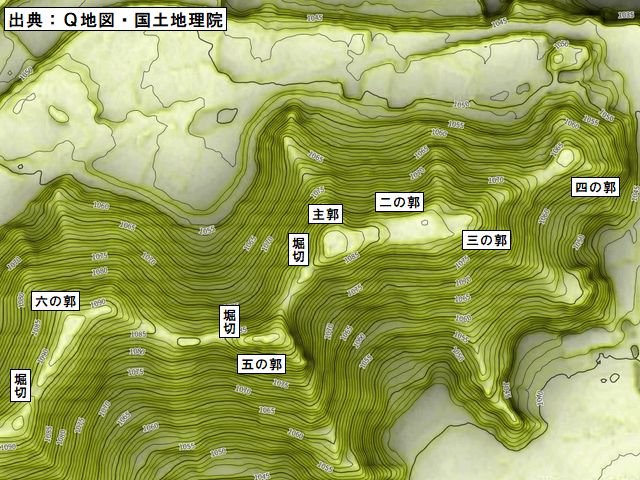
Task: Click the small circular contour beneath 二の郭 label
Action: click(424, 222)
